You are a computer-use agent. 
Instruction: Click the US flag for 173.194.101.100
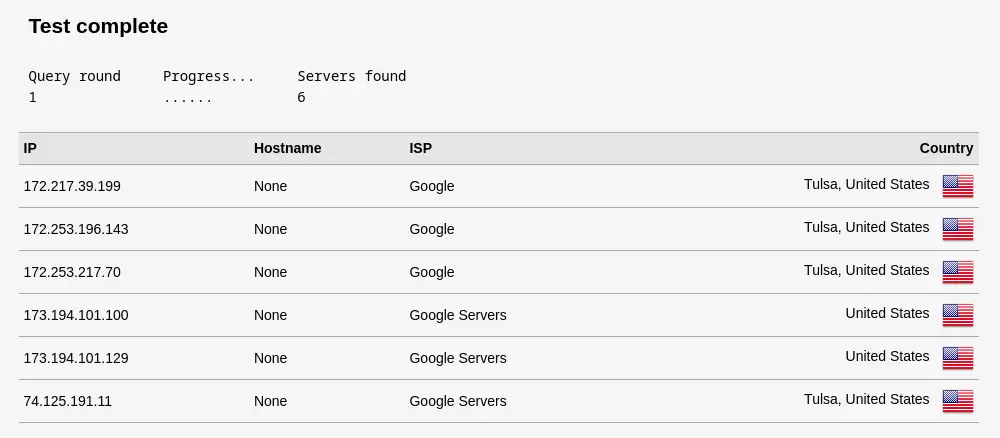957,315
